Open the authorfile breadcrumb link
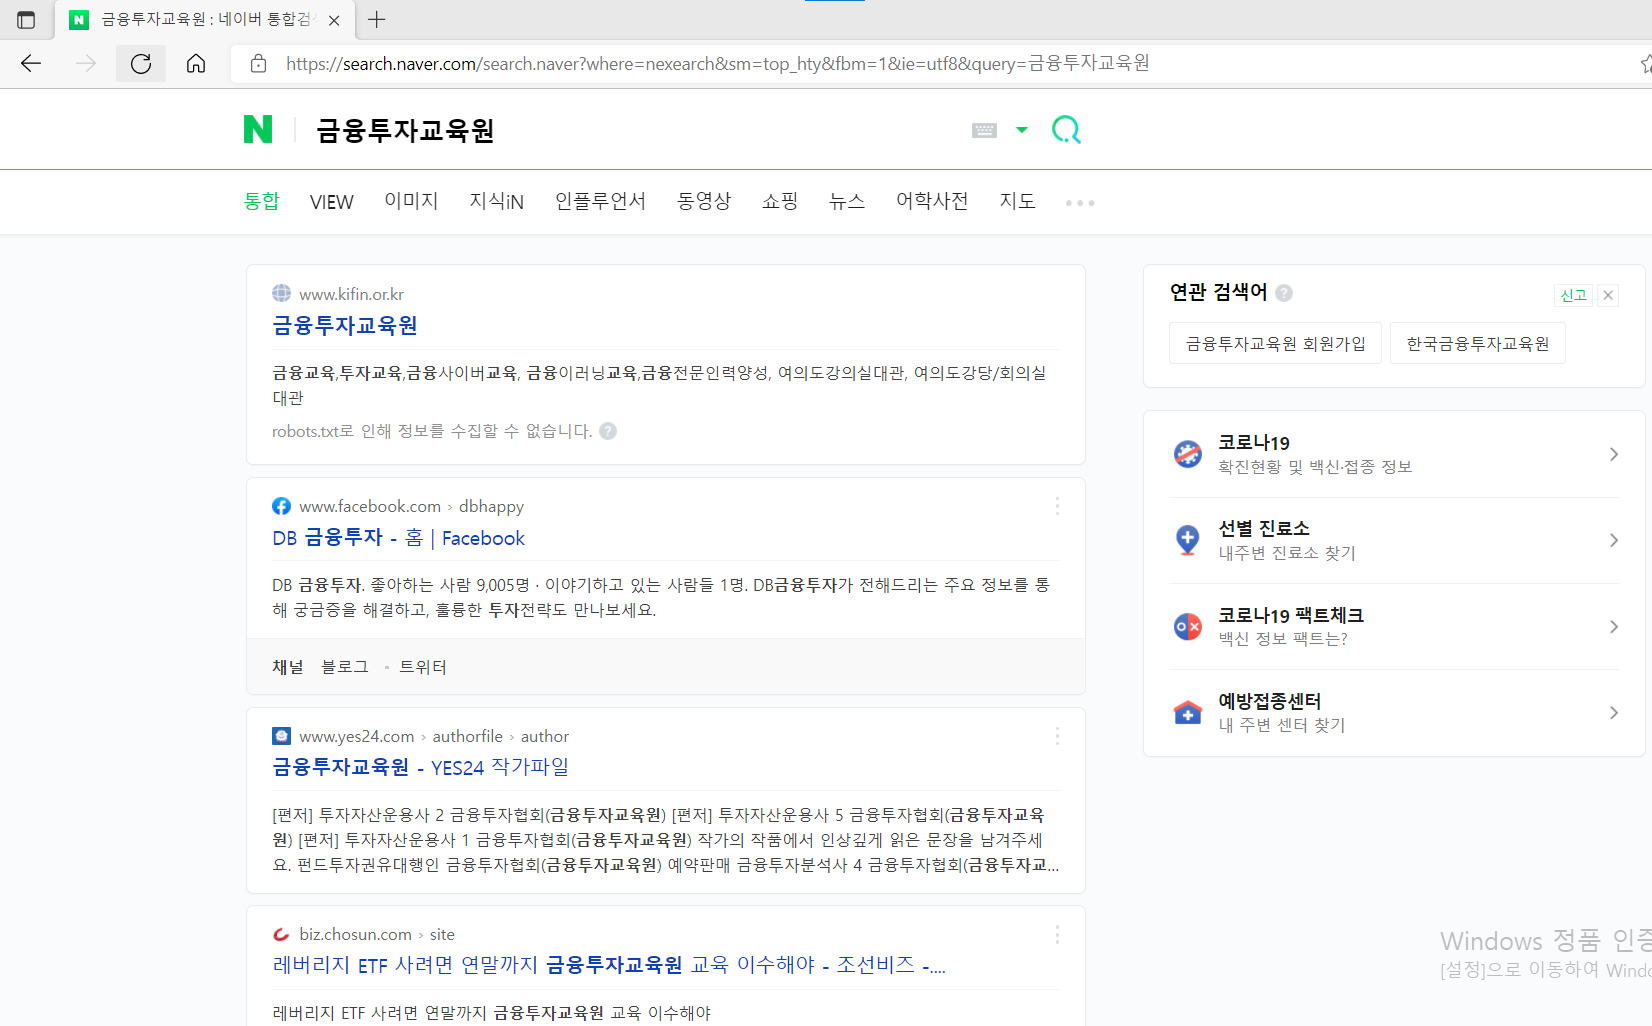 pos(467,736)
